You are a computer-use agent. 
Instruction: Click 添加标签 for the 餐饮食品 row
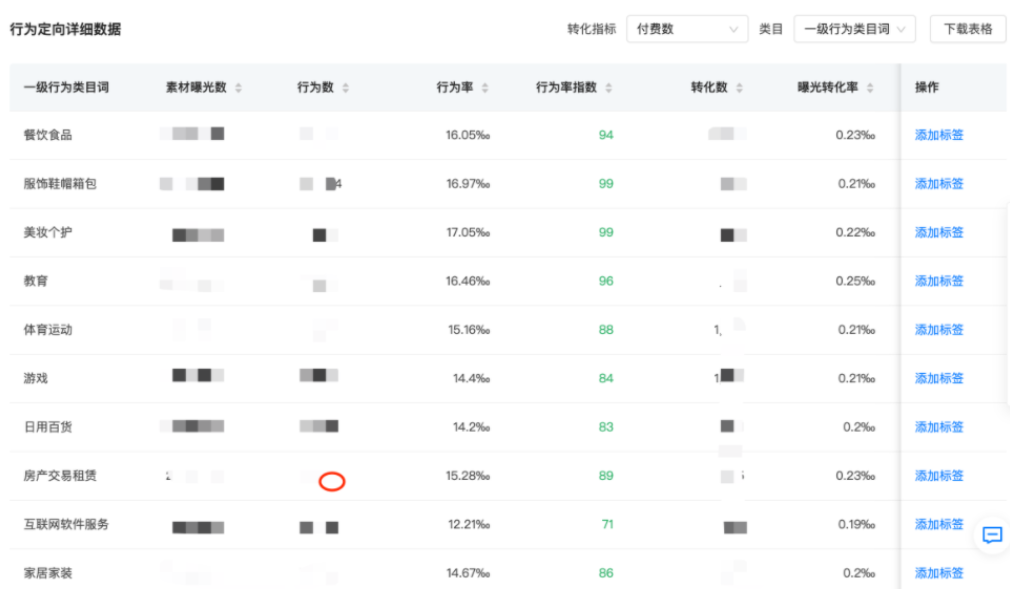coord(937,135)
